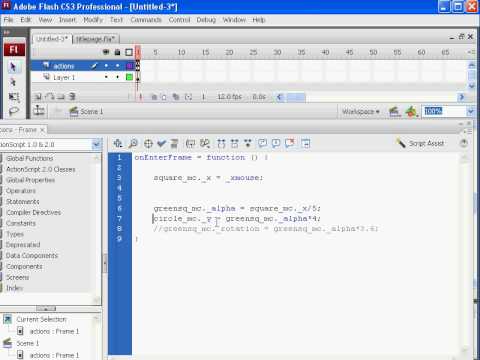Screen dimensions: 480x360
Task: Select actions : Frame 1 under Current Selection
Action: coord(54,331)
